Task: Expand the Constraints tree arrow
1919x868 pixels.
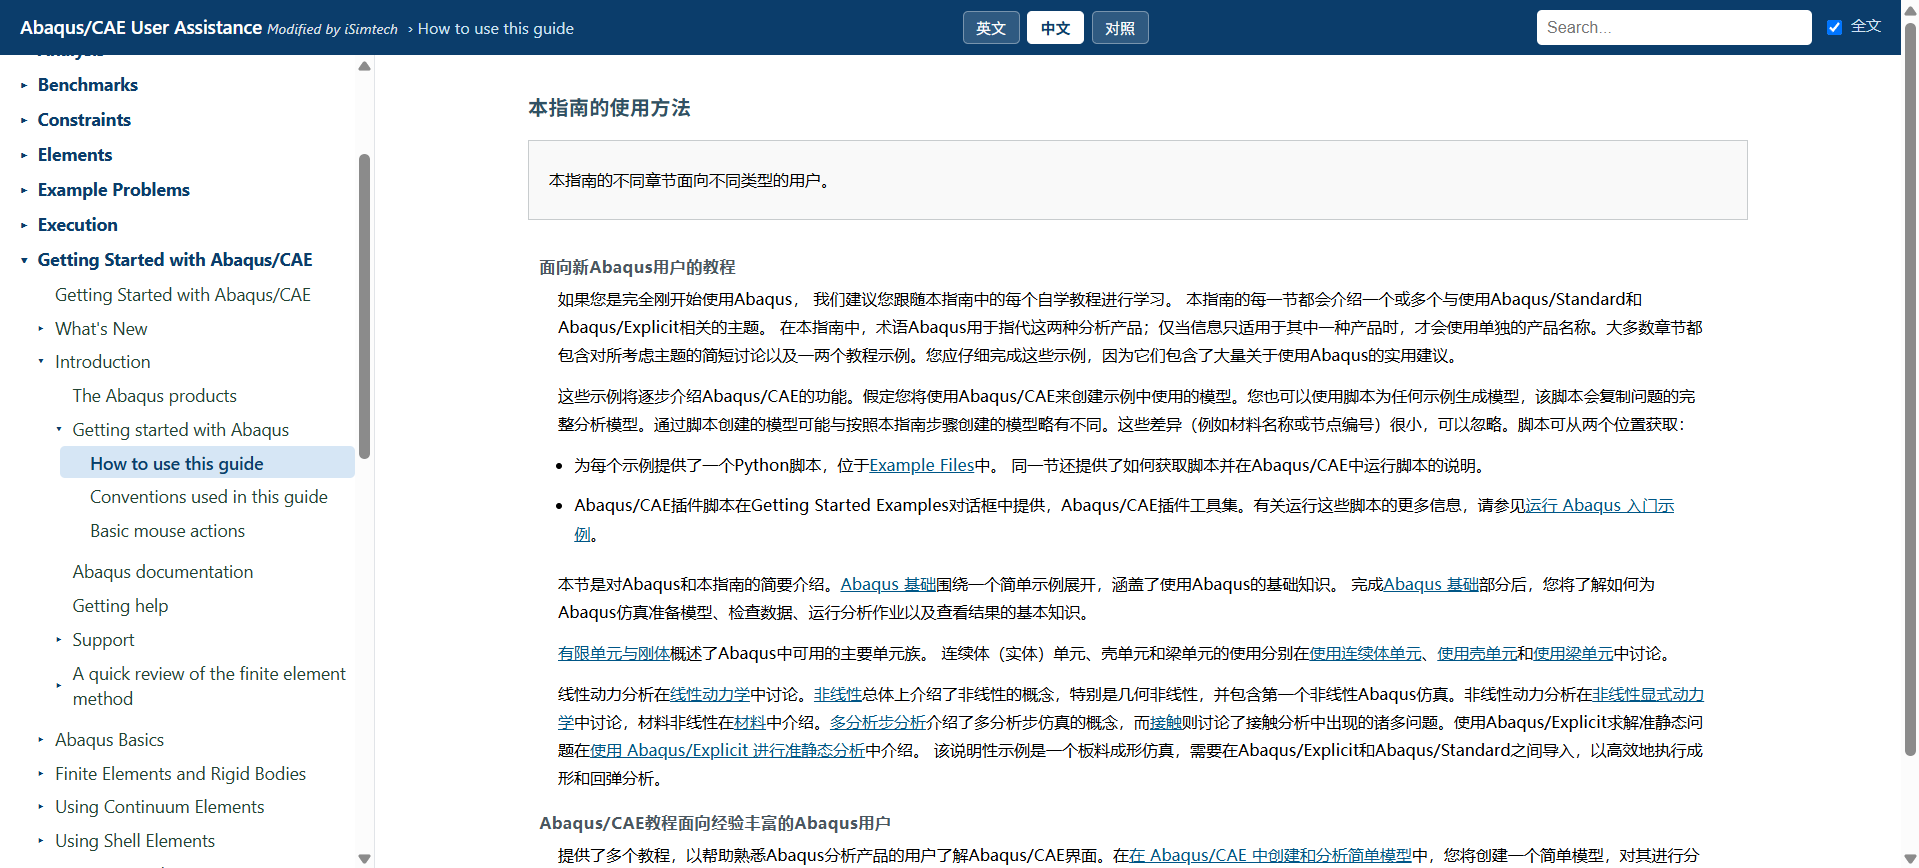Action: (x=24, y=120)
